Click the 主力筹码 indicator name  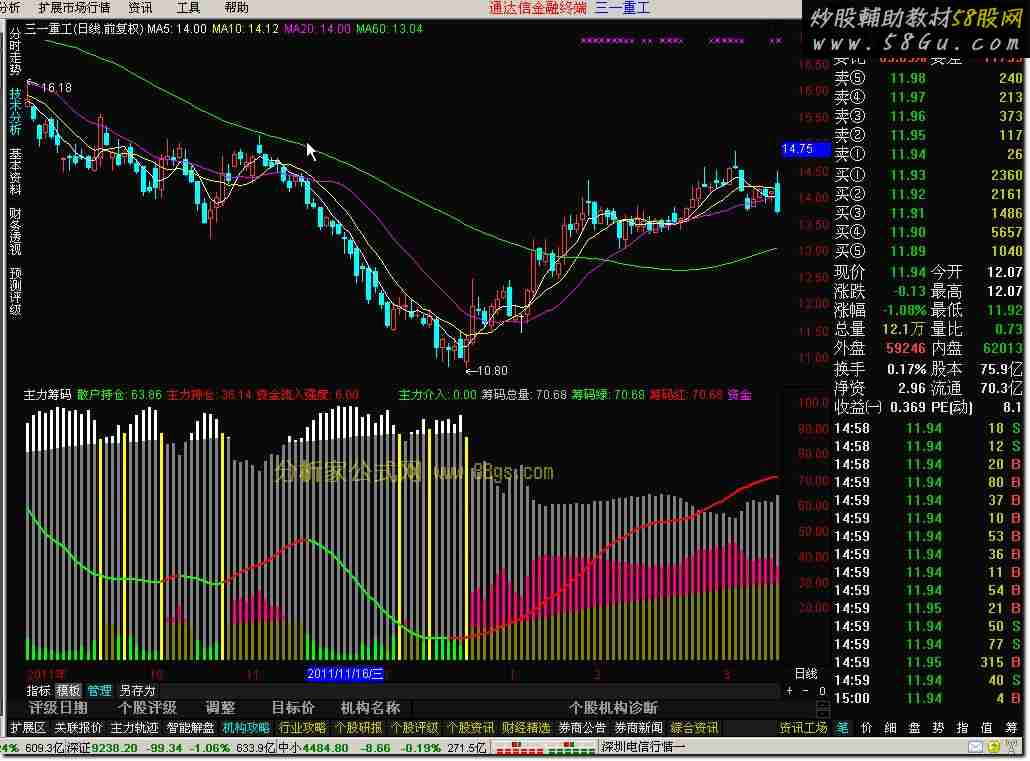pyautogui.click(x=47, y=395)
